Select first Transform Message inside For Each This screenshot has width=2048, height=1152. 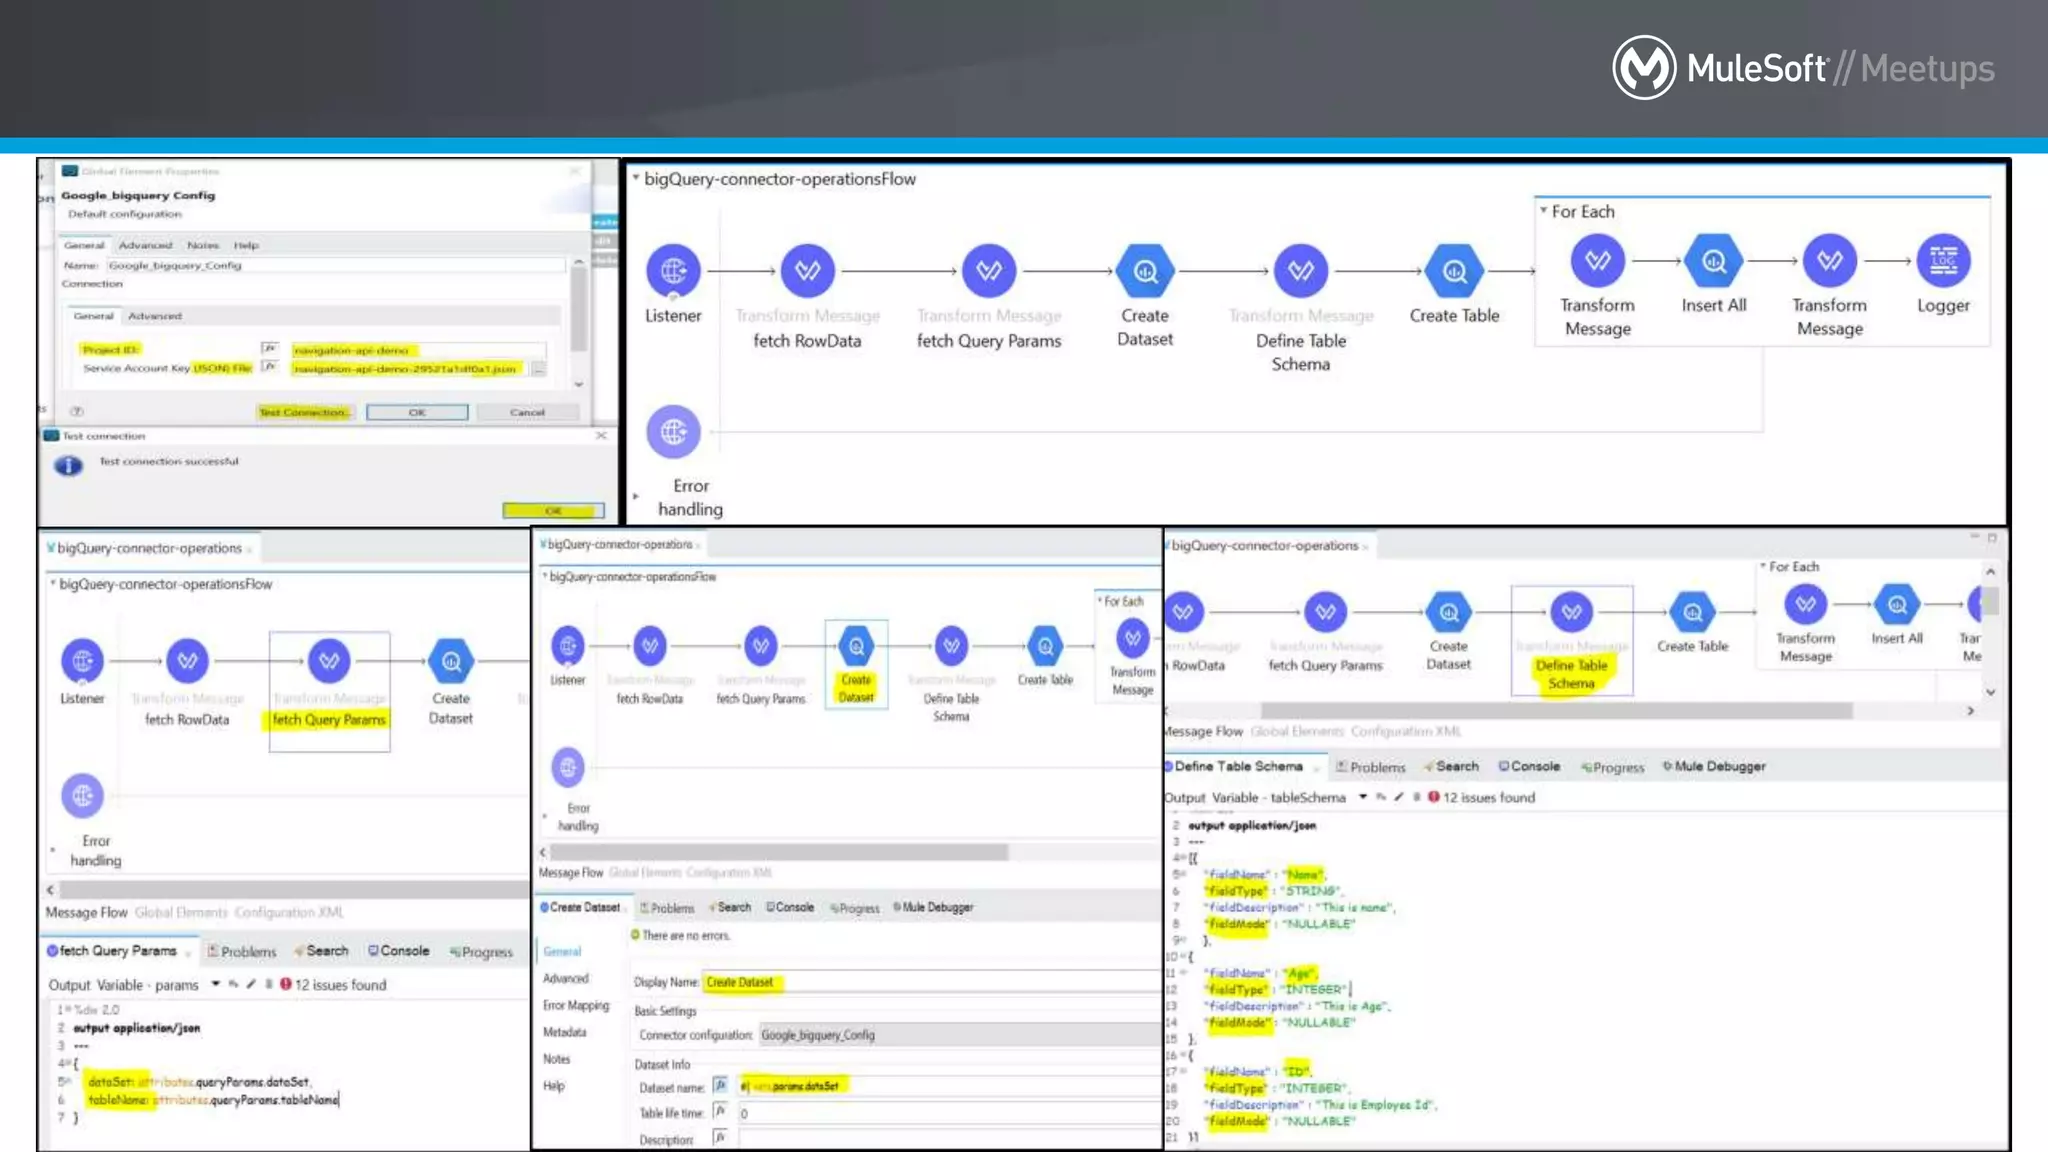point(1598,261)
